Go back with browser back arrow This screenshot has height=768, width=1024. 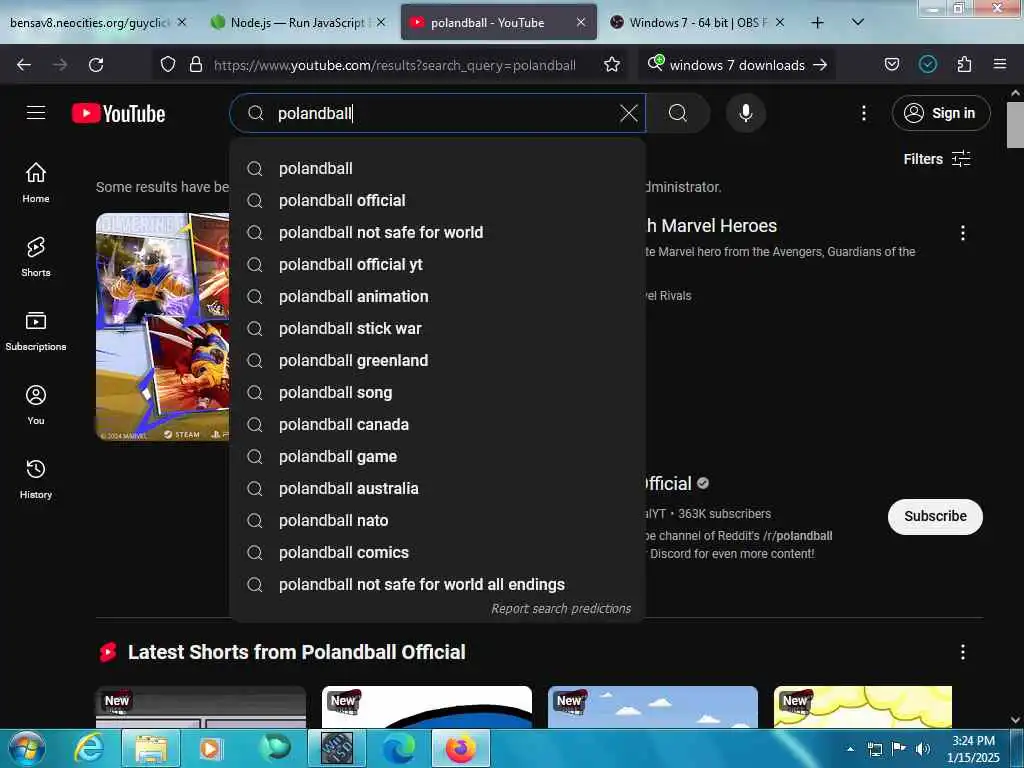(24, 65)
